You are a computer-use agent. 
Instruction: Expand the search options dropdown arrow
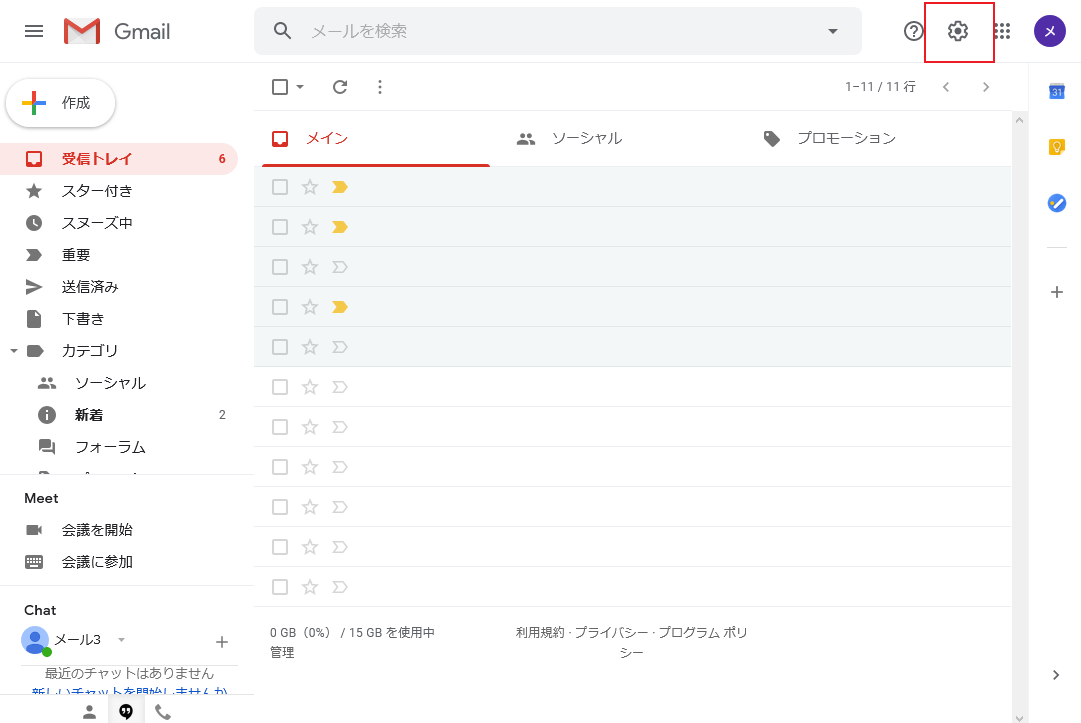(833, 31)
